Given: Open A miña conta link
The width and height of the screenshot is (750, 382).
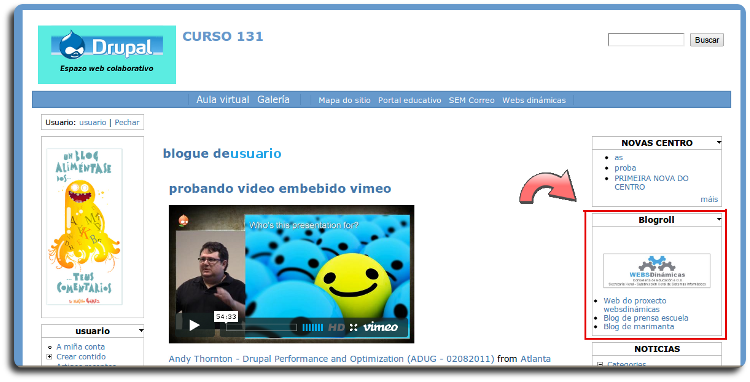Looking at the screenshot, I should [80, 347].
